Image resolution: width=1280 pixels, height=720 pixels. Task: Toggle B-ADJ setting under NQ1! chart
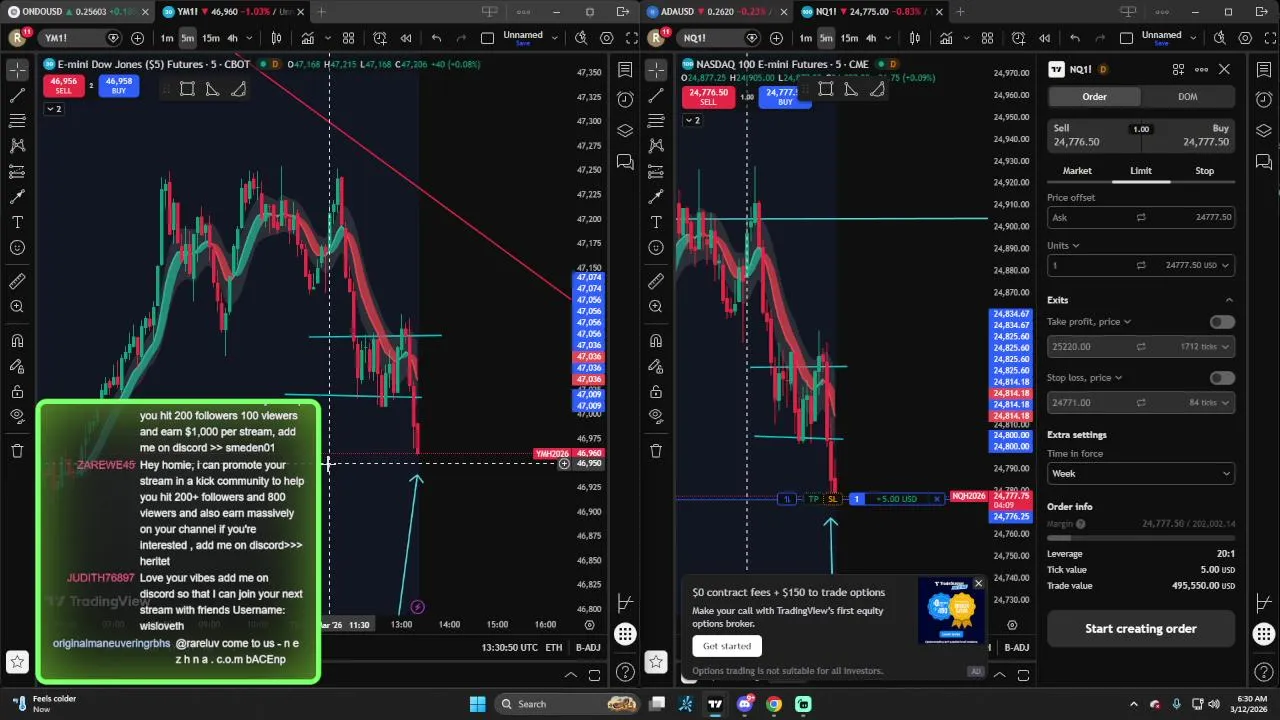click(1016, 648)
